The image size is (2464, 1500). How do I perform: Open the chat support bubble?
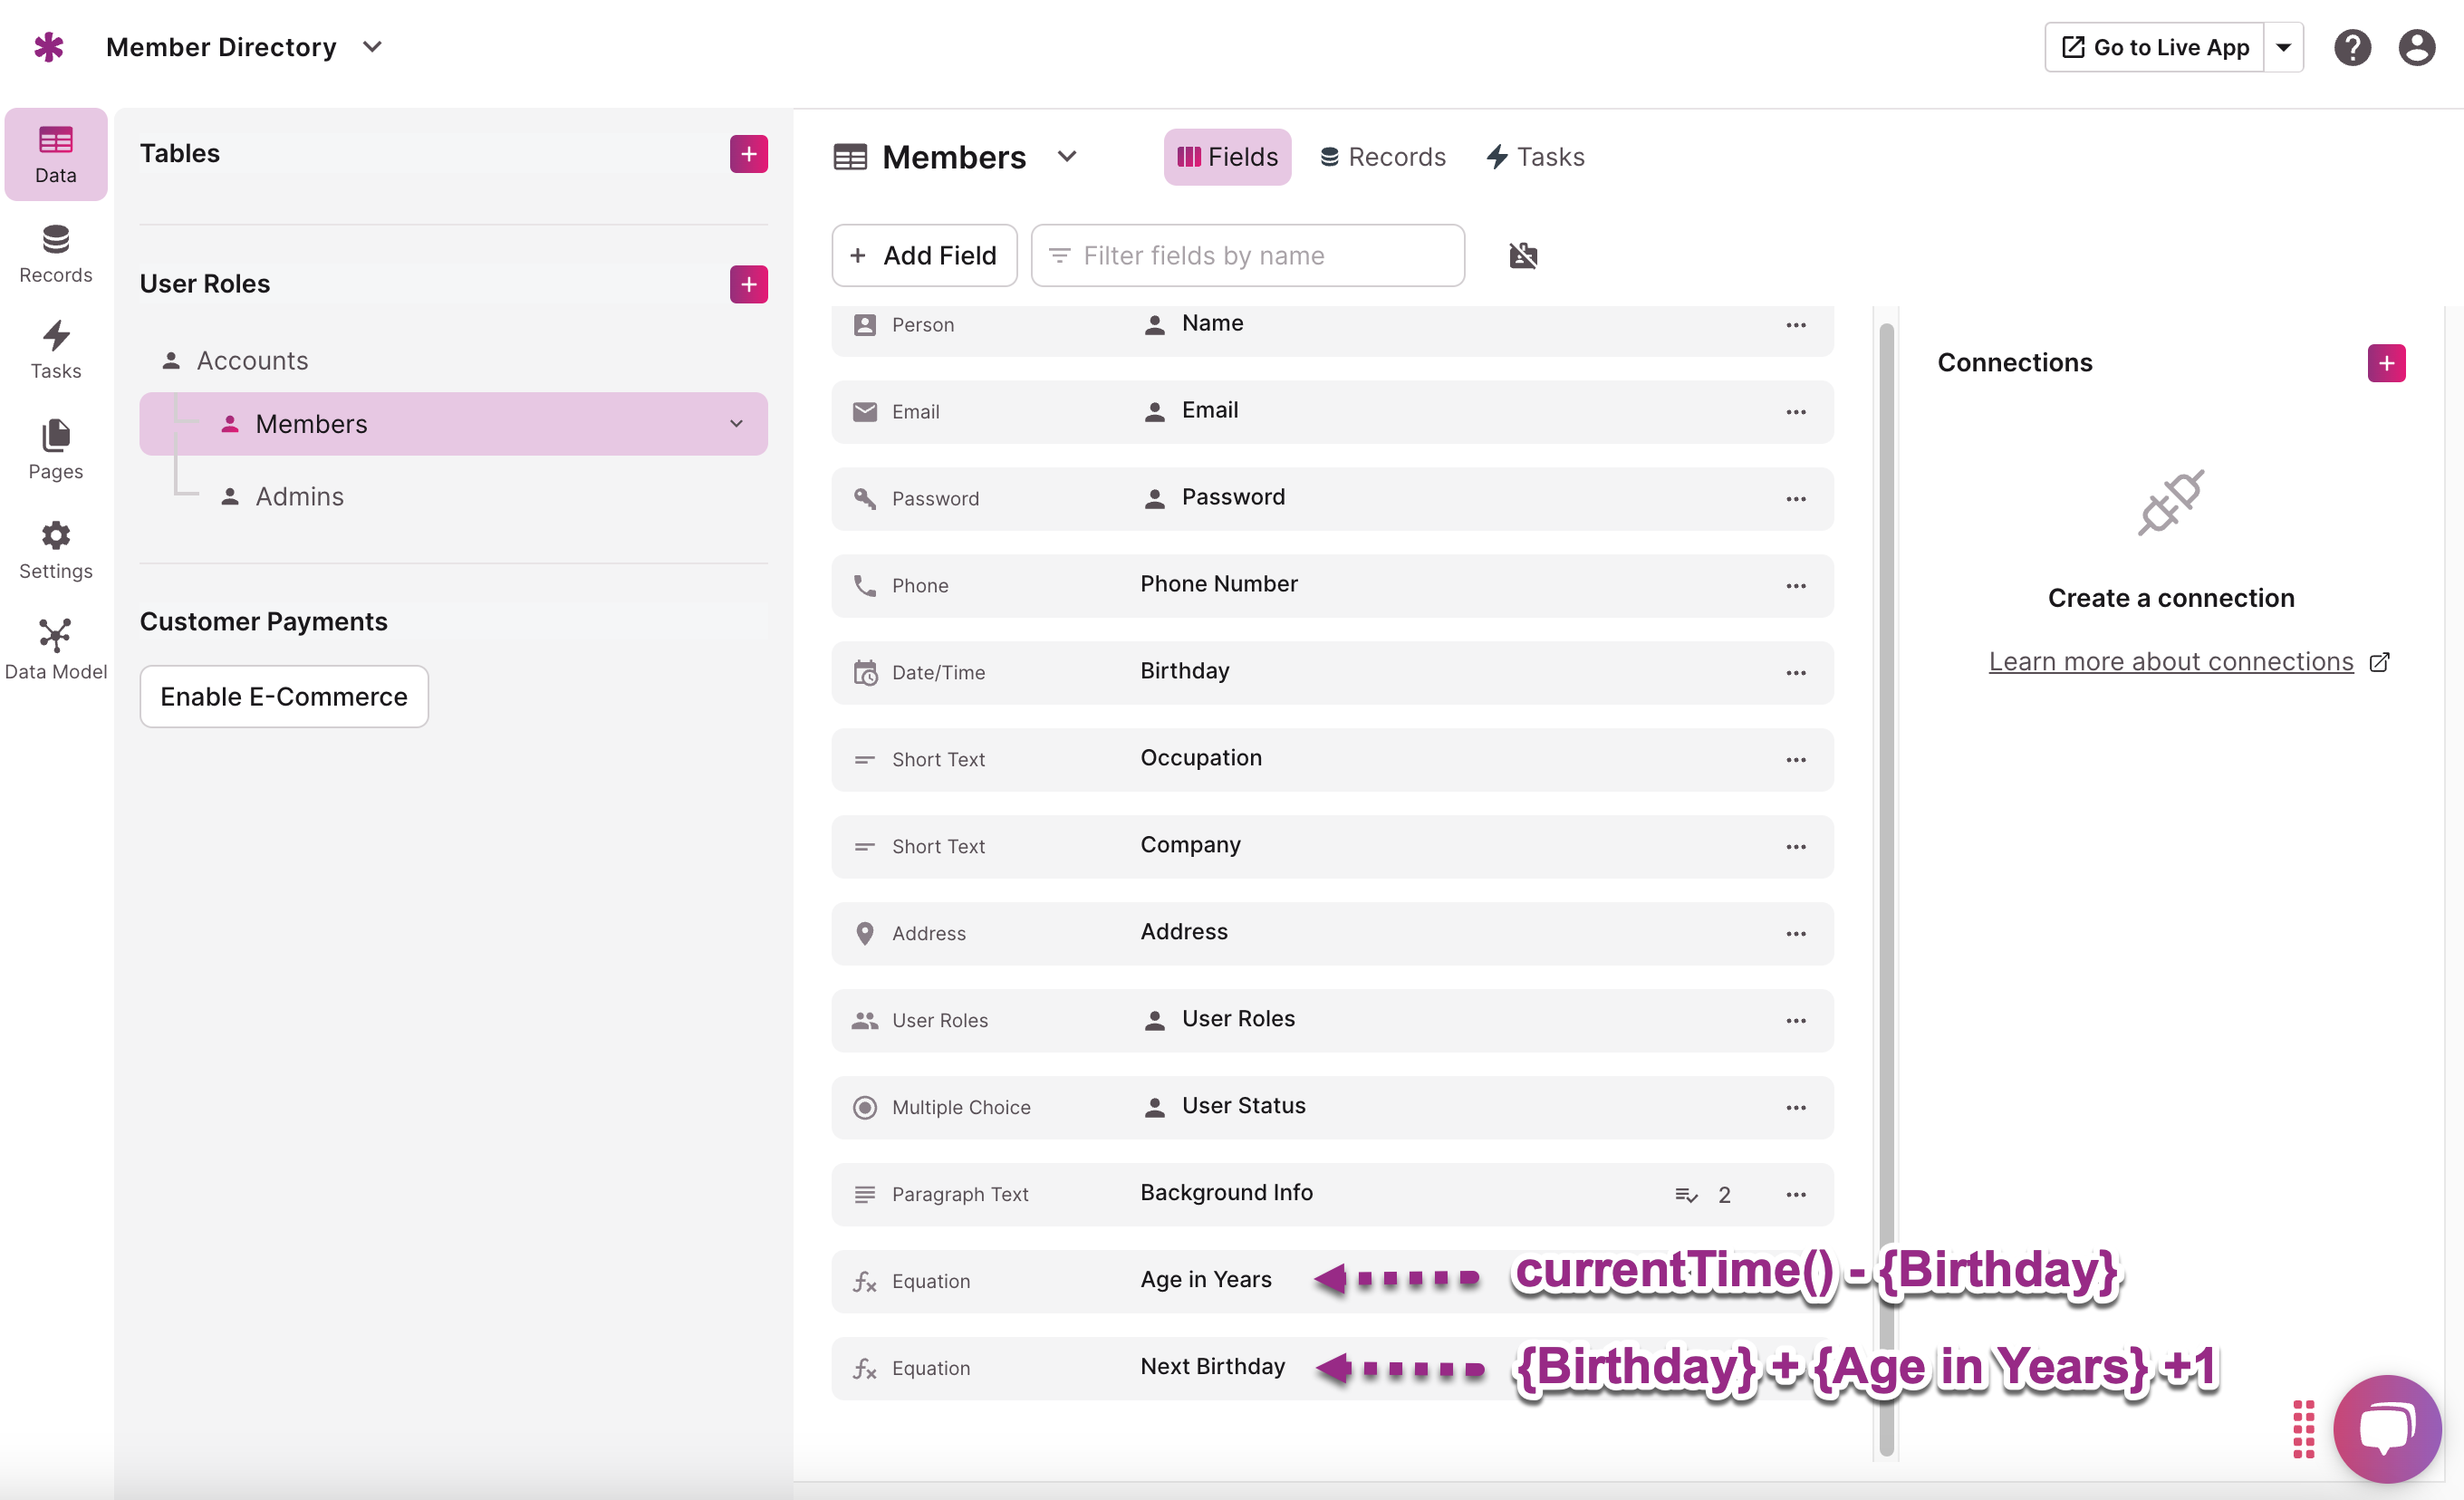2386,1428
